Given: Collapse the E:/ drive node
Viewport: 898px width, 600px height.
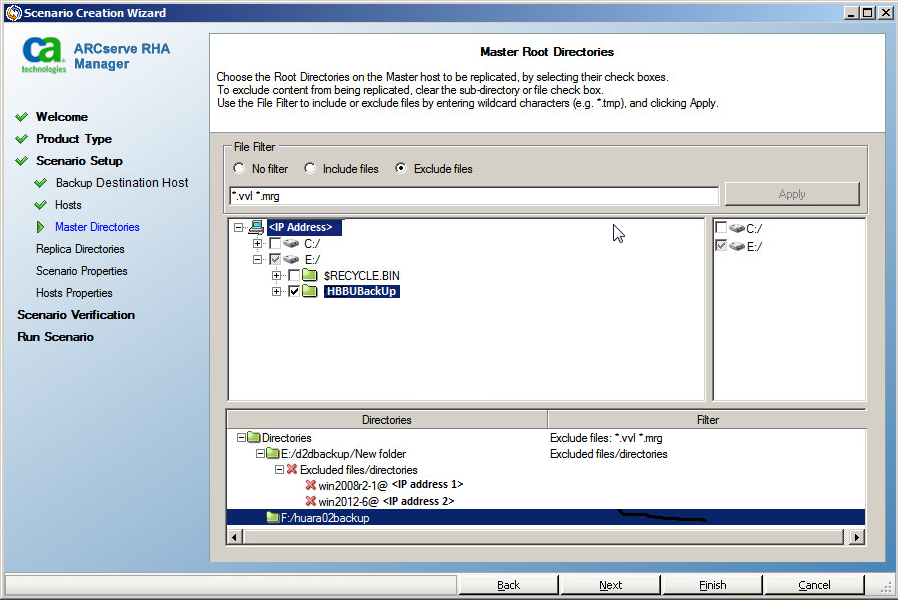Looking at the screenshot, I should click(257, 259).
